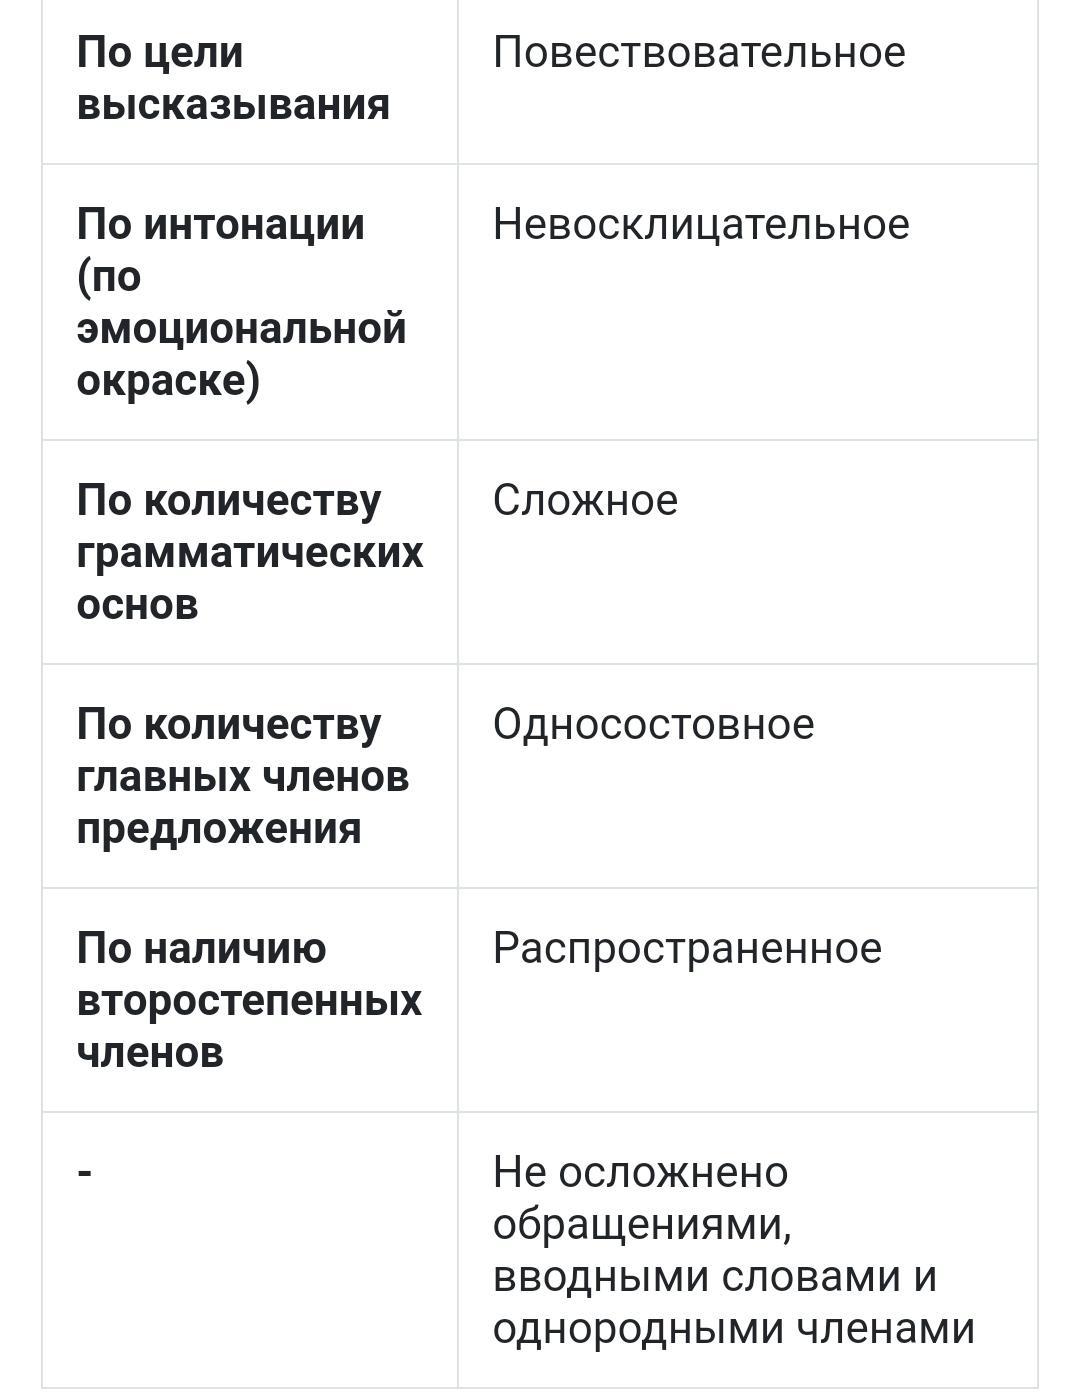Click the 'Сложное' cell value
Viewport: 1080px width, 1397px height.
(585, 500)
